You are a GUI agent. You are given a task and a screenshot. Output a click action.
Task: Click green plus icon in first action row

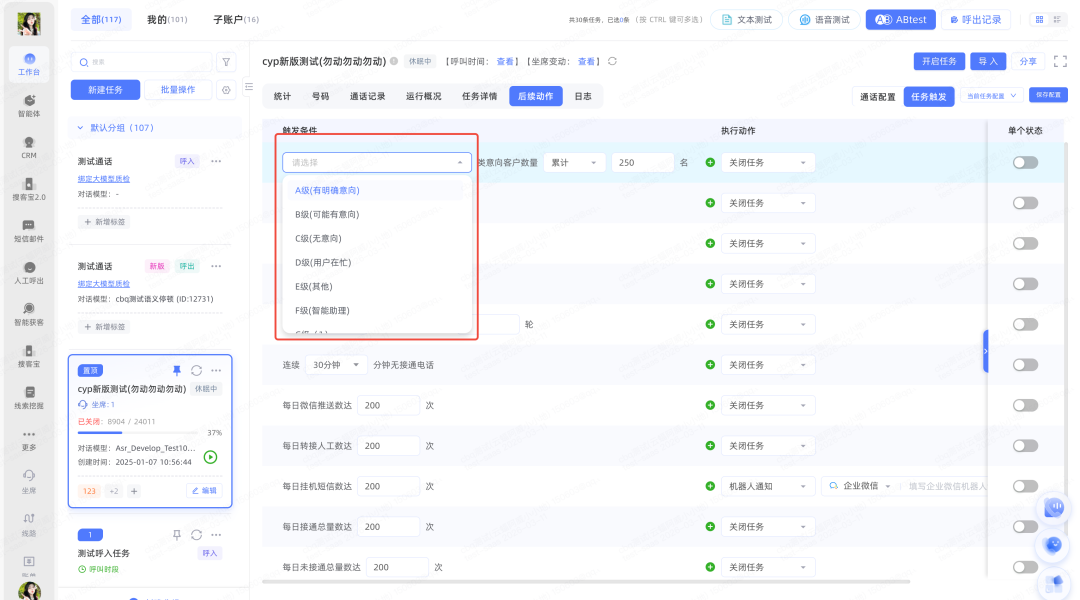click(x=710, y=162)
